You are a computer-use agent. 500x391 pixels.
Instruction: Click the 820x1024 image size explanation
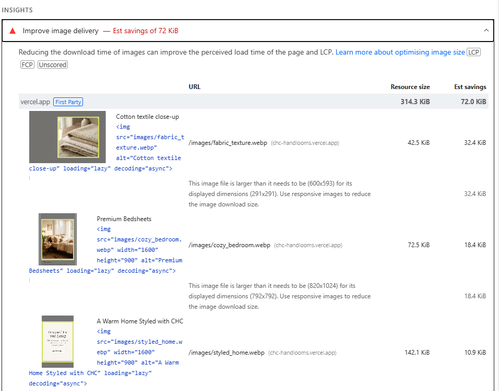(280, 296)
